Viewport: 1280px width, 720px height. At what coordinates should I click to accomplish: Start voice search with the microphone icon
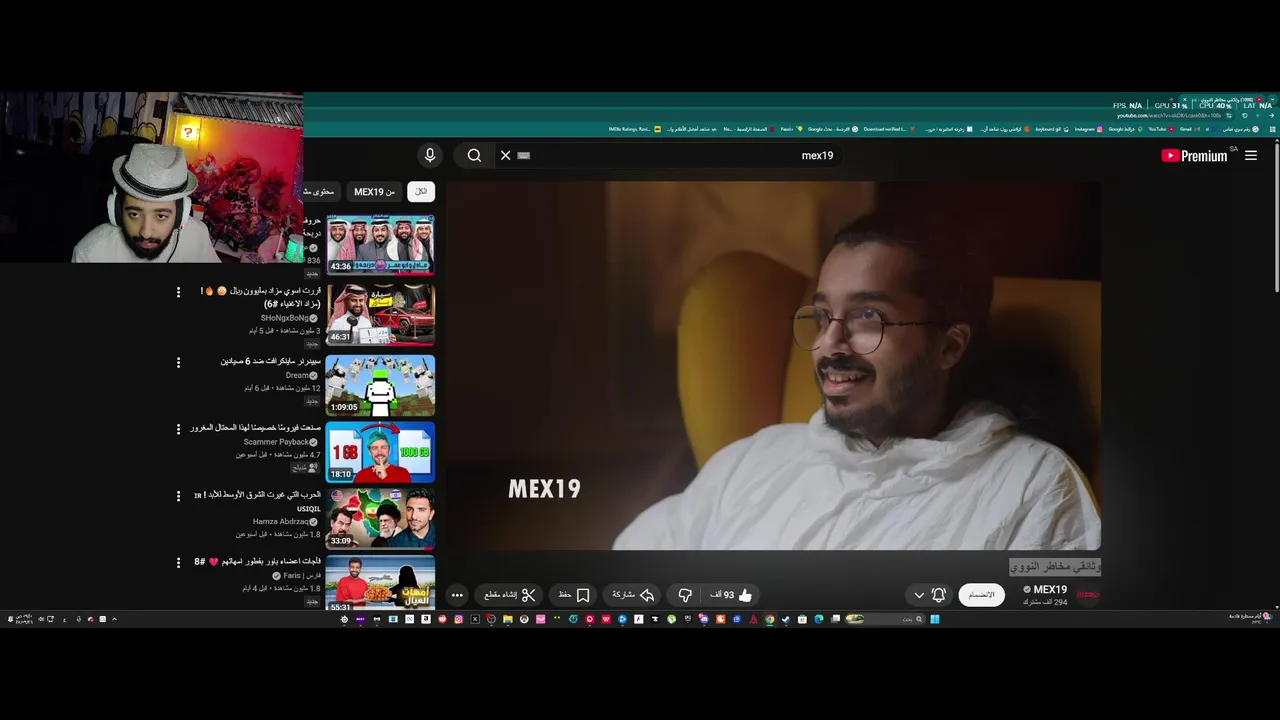430,155
